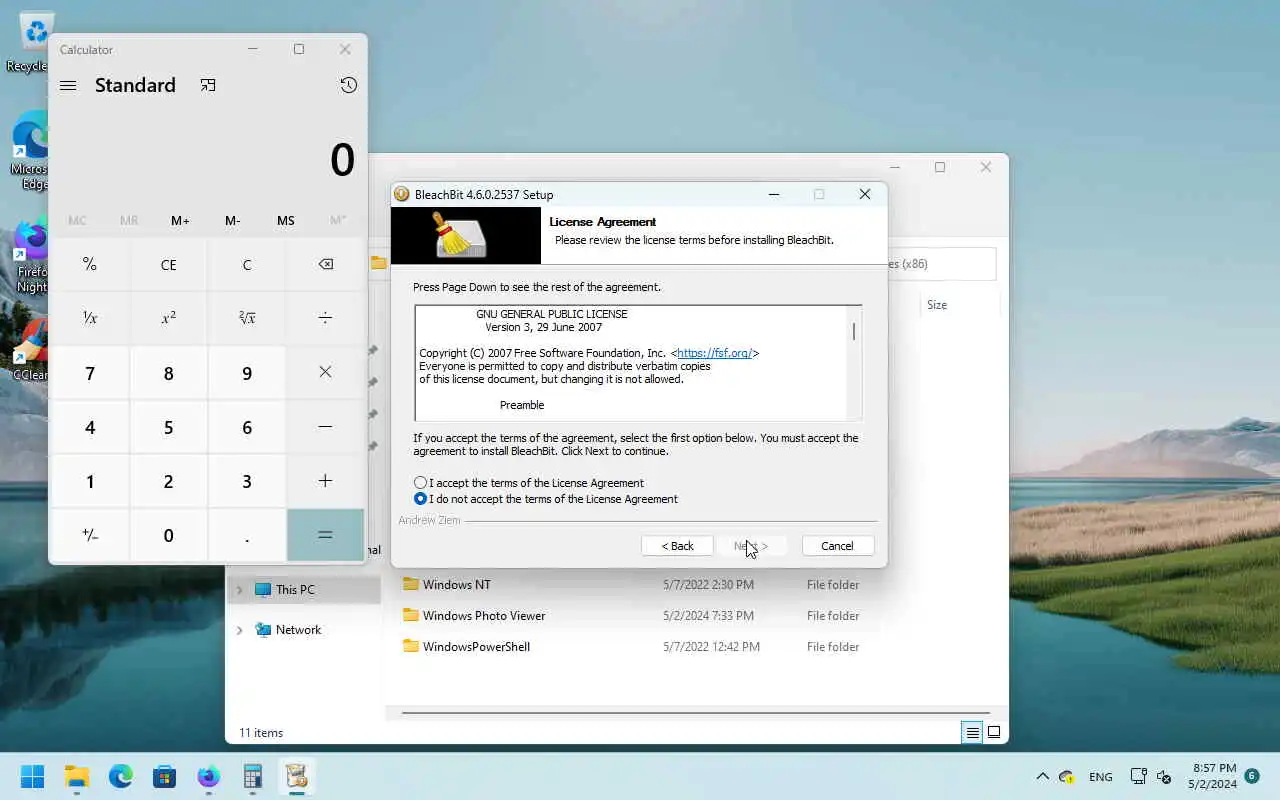The image size is (1280, 800).
Task: Click the Back button in setup
Action: point(677,546)
